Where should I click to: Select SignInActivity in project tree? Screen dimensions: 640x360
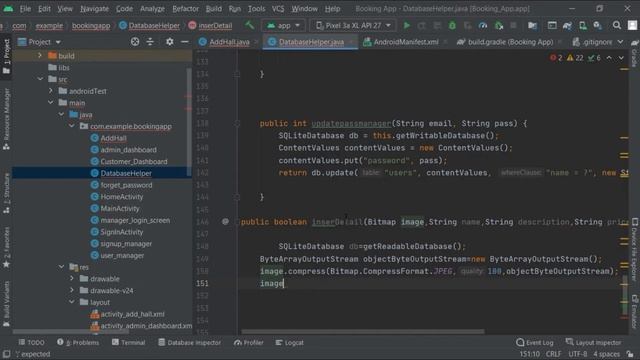[x=122, y=232]
